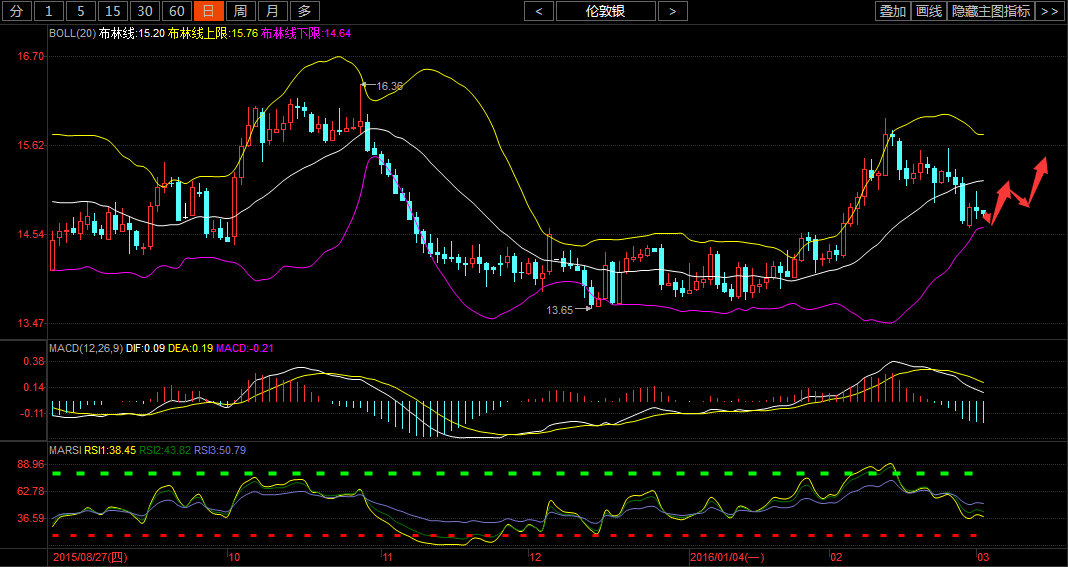Click the active 日 daily tab
Viewport: 1068px width, 567px height.
208,11
